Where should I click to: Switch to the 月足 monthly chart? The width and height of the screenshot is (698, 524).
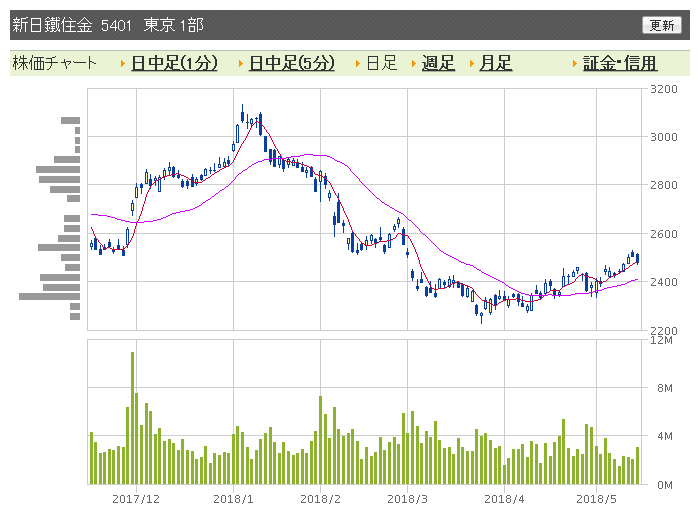pyautogui.click(x=495, y=63)
